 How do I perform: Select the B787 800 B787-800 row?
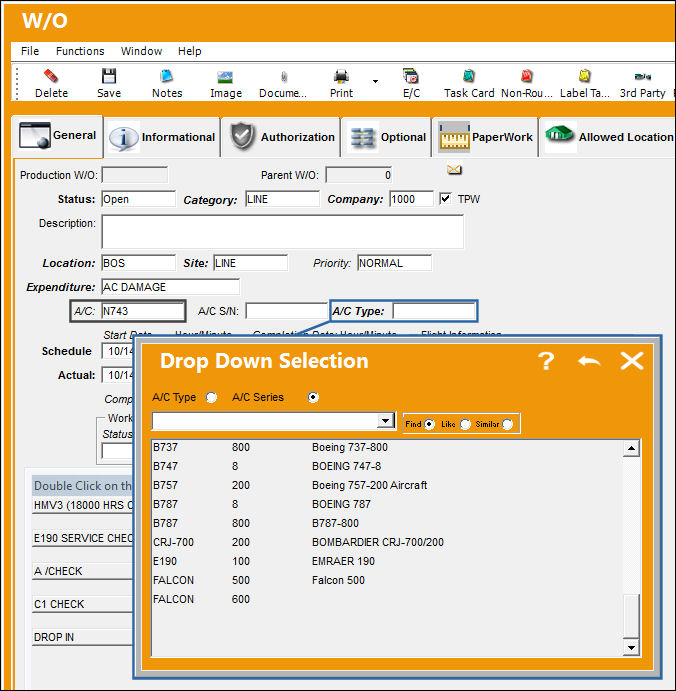click(387, 523)
